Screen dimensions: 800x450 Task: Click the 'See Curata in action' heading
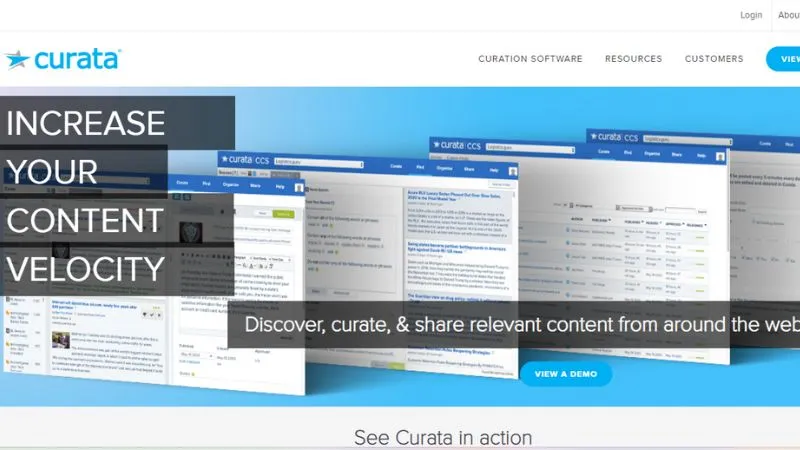click(443, 438)
